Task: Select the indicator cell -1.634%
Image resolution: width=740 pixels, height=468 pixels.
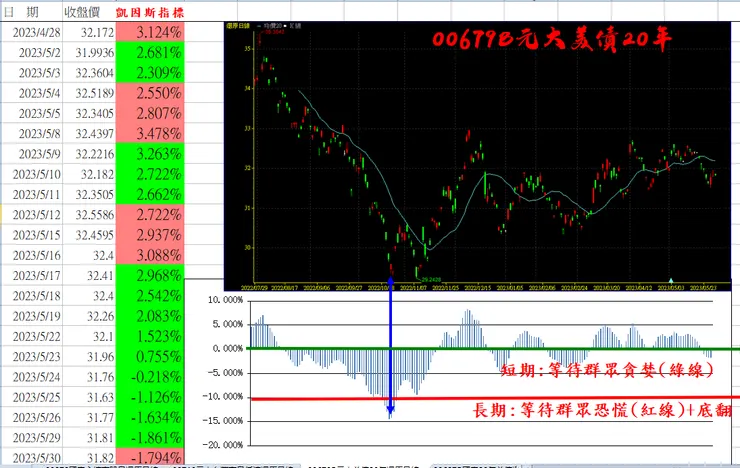Action: click(150, 418)
